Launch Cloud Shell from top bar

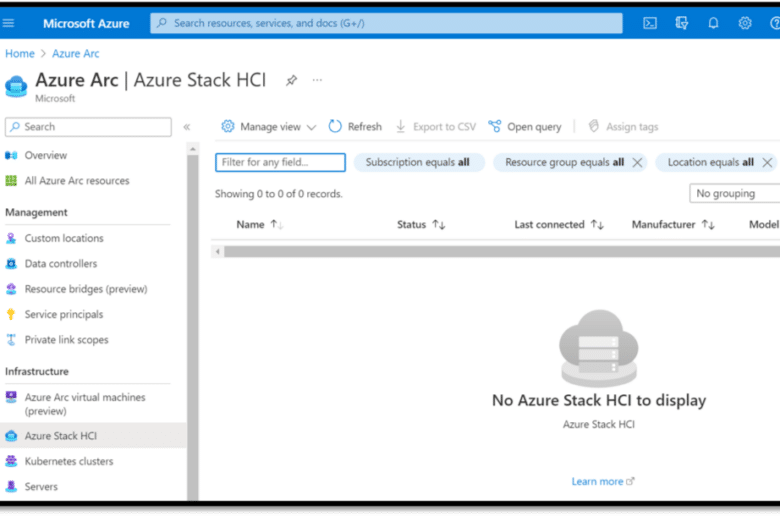tap(650, 23)
